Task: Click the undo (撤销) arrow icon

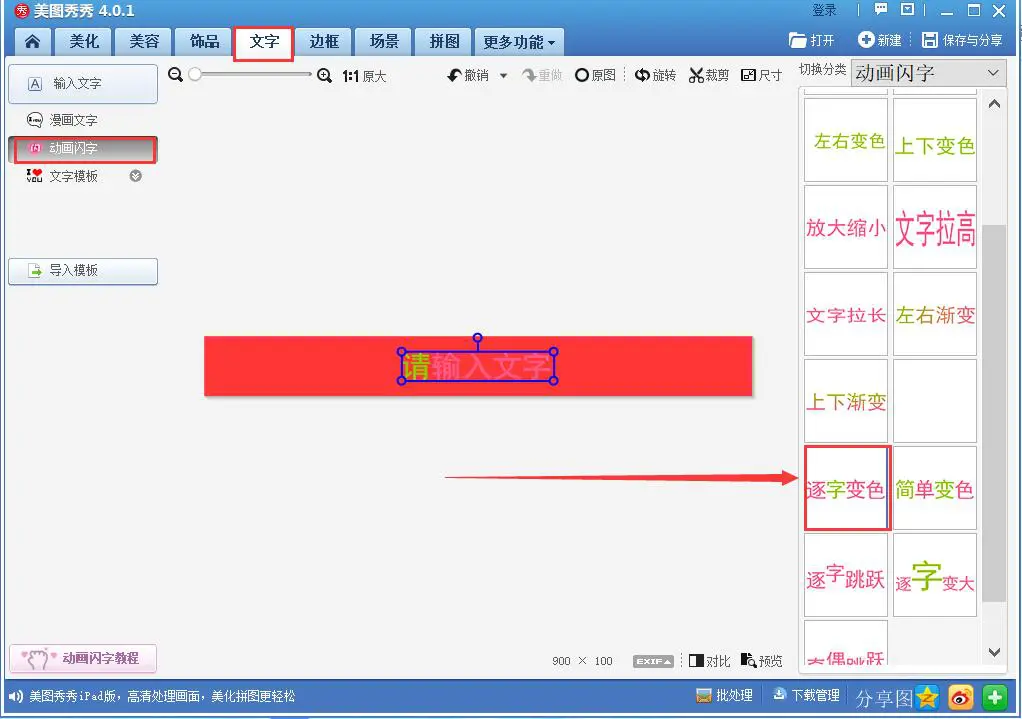Action: coord(455,76)
